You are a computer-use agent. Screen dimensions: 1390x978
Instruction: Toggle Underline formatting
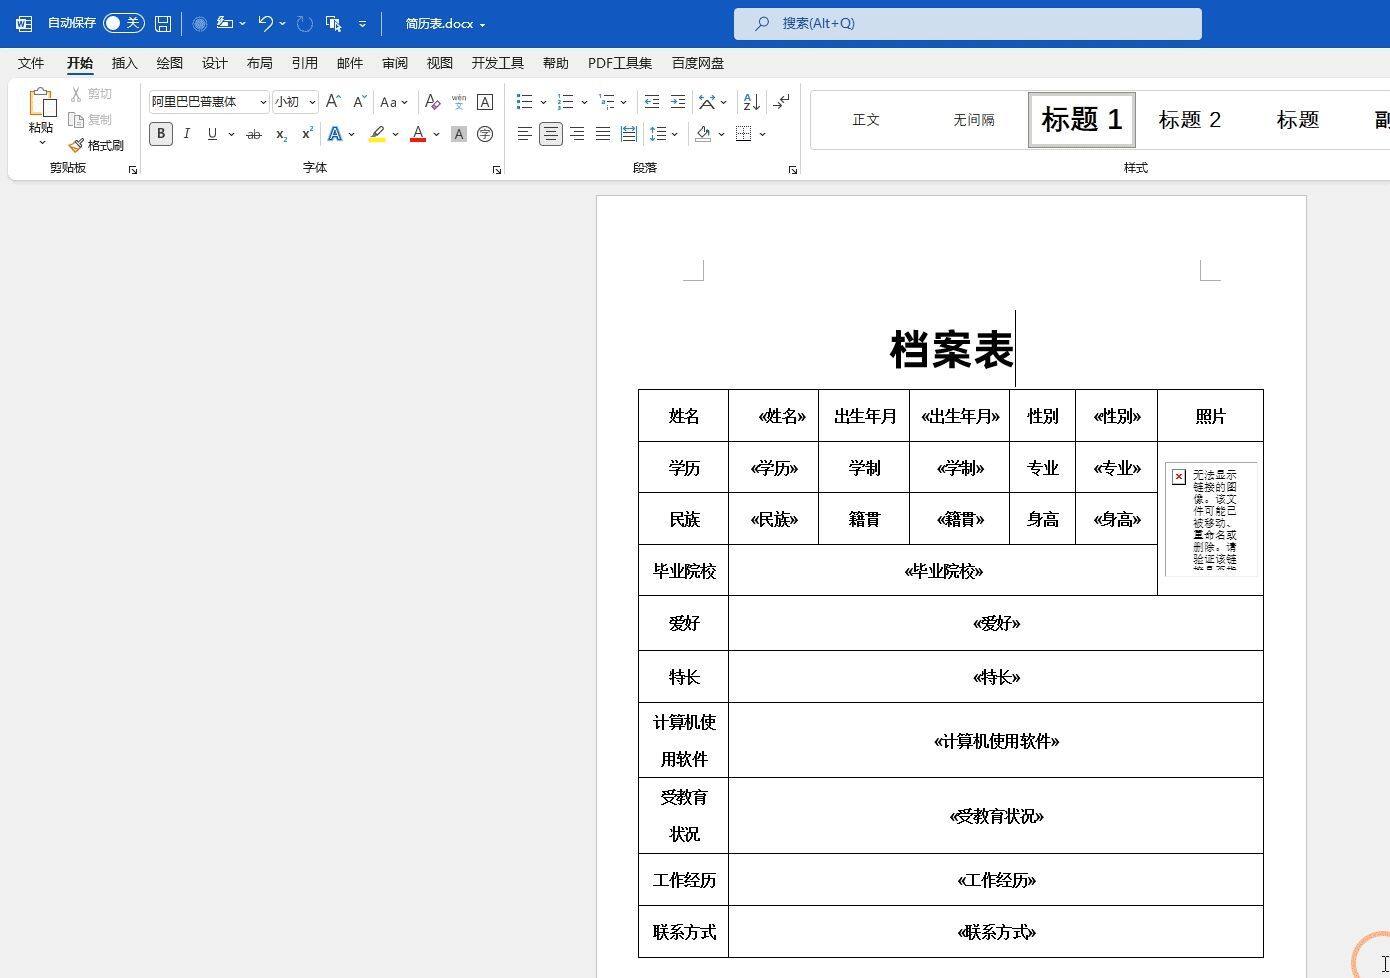click(x=212, y=134)
